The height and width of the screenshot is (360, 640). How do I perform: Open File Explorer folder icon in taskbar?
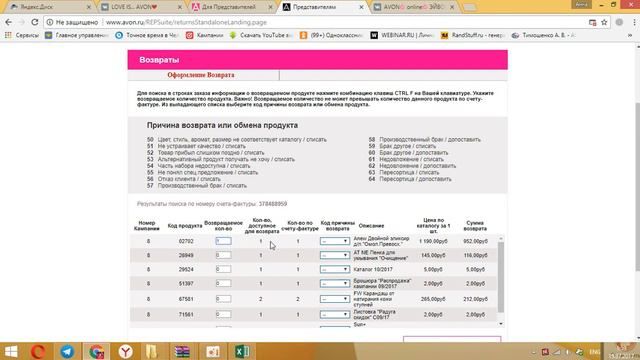click(151, 351)
